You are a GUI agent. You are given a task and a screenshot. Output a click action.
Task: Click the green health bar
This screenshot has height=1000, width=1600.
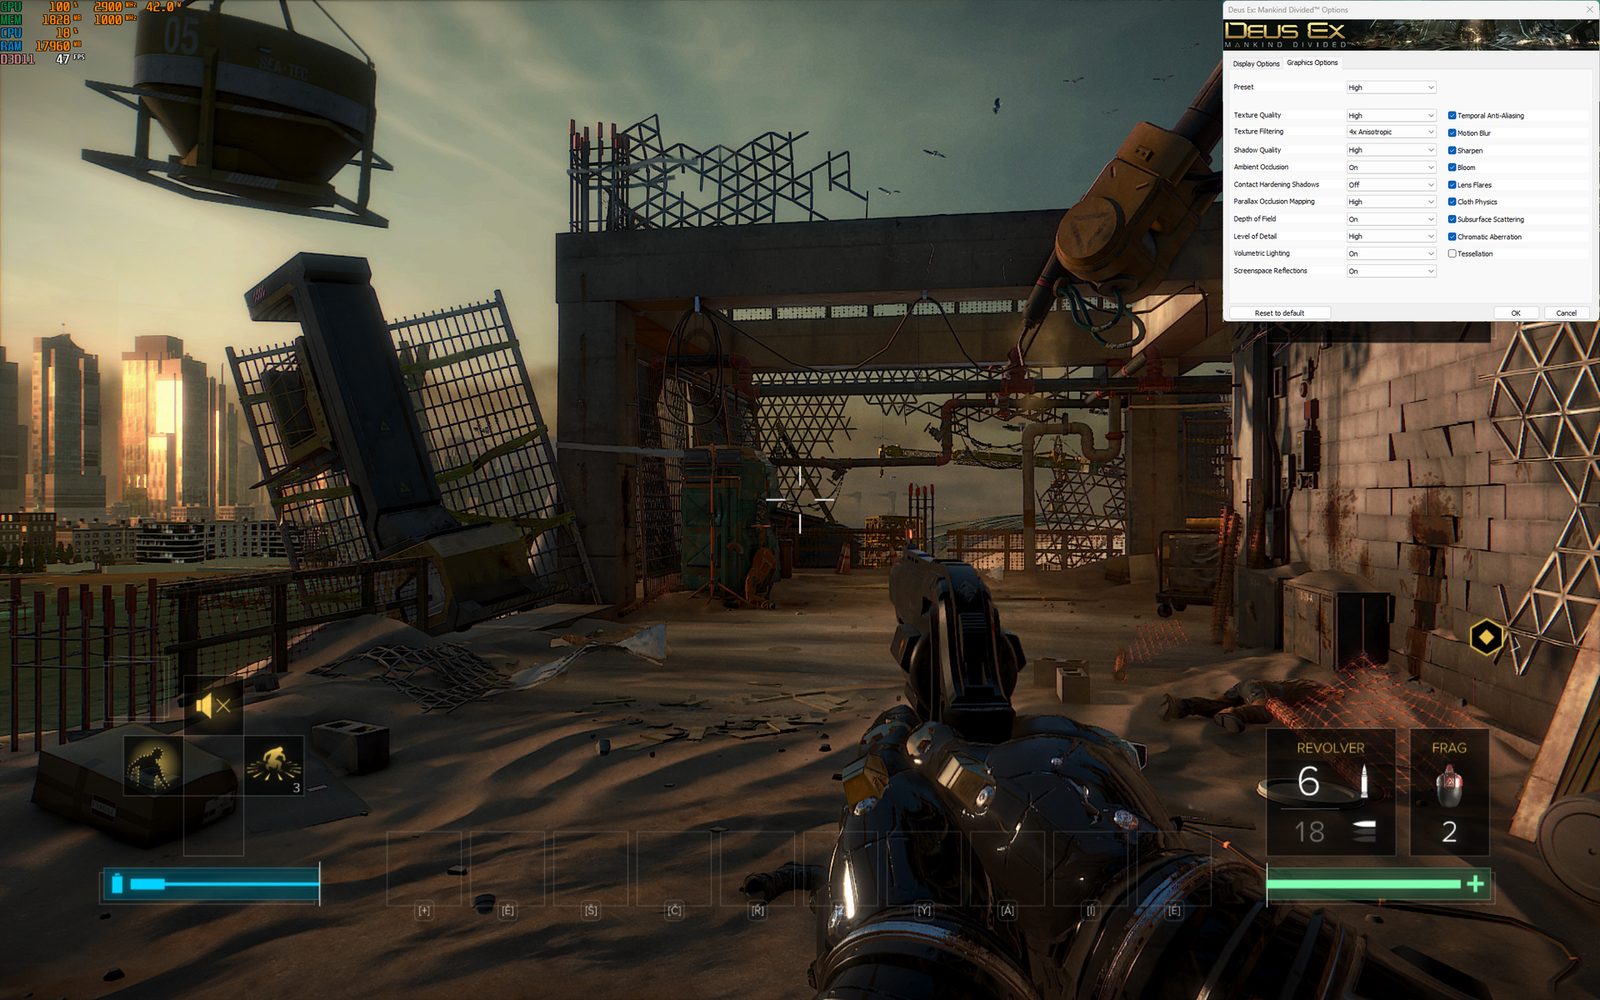pyautogui.click(x=1378, y=884)
